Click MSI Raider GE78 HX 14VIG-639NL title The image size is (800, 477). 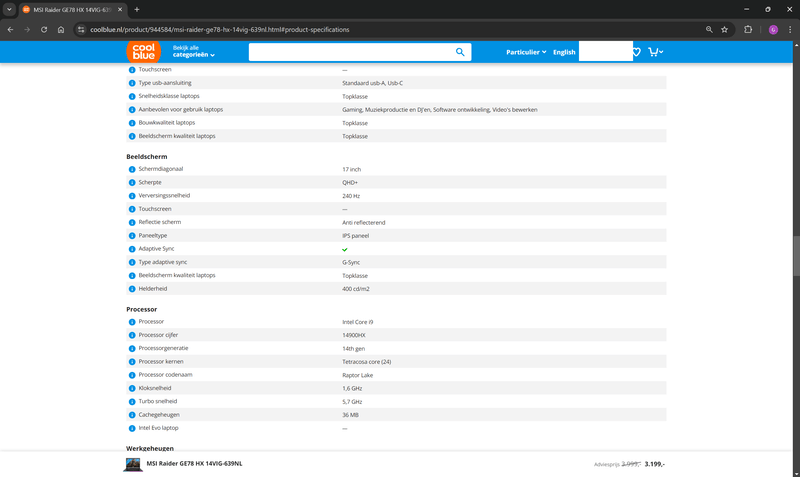(194, 464)
